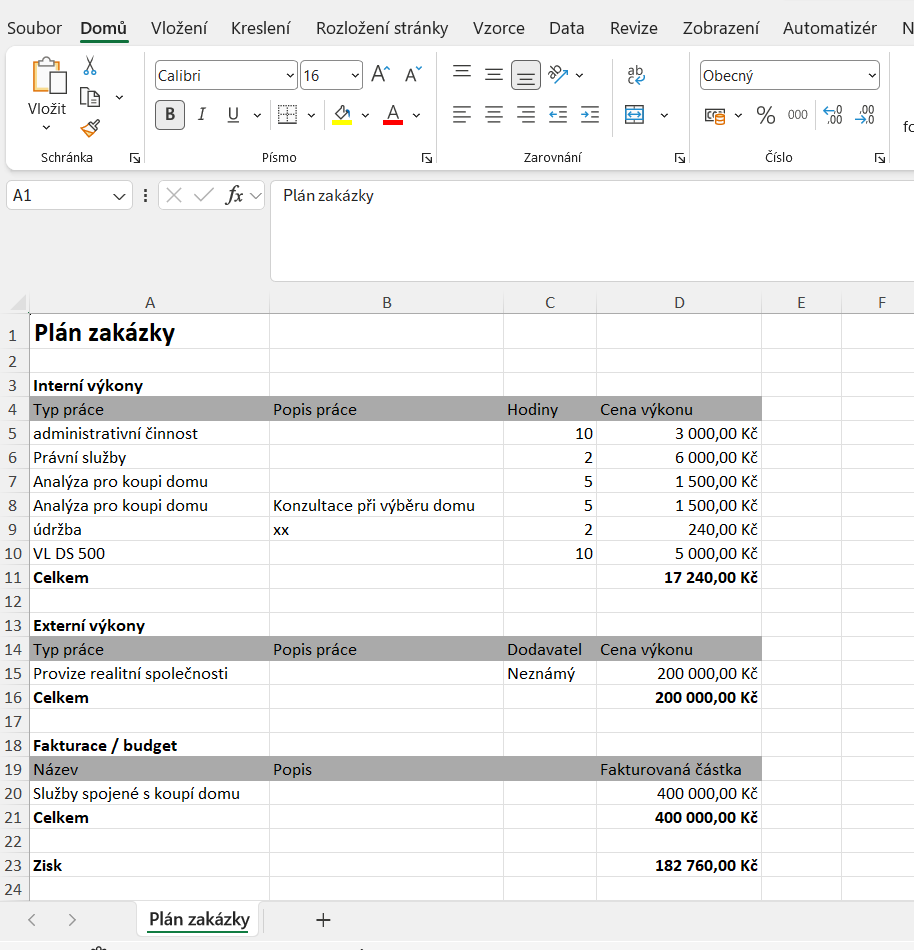Open Schránka dialog launcher
This screenshot has width=914, height=950.
134,158
